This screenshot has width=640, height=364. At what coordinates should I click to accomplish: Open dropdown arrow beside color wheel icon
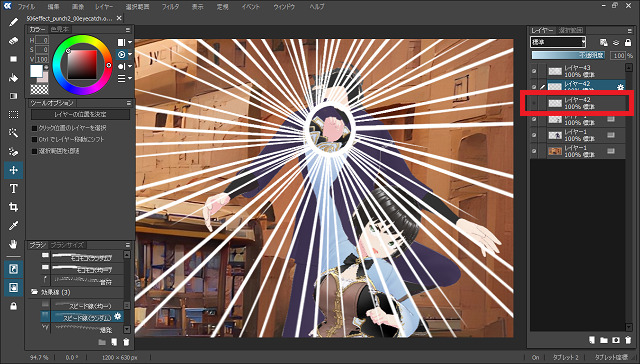tap(130, 54)
